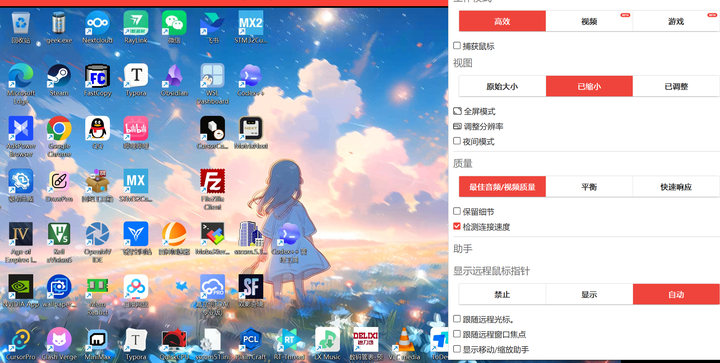Select the dark SF desktop icon

coord(251,287)
